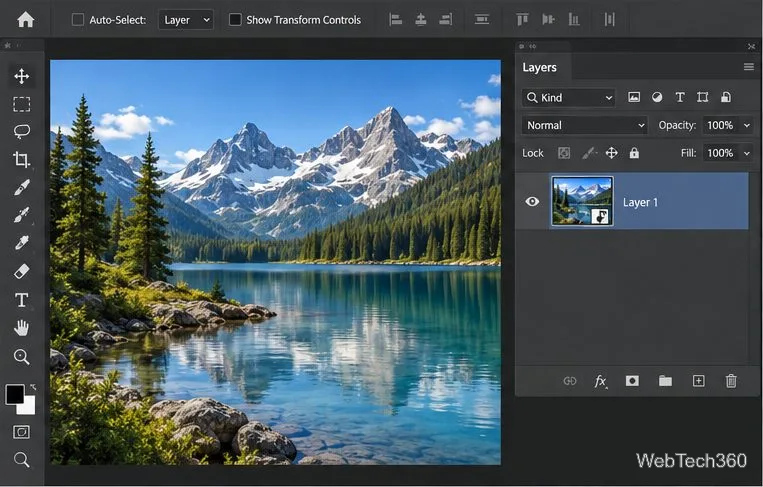This screenshot has width=763, height=487.
Task: Toggle filter for pixel layers
Action: pos(634,97)
